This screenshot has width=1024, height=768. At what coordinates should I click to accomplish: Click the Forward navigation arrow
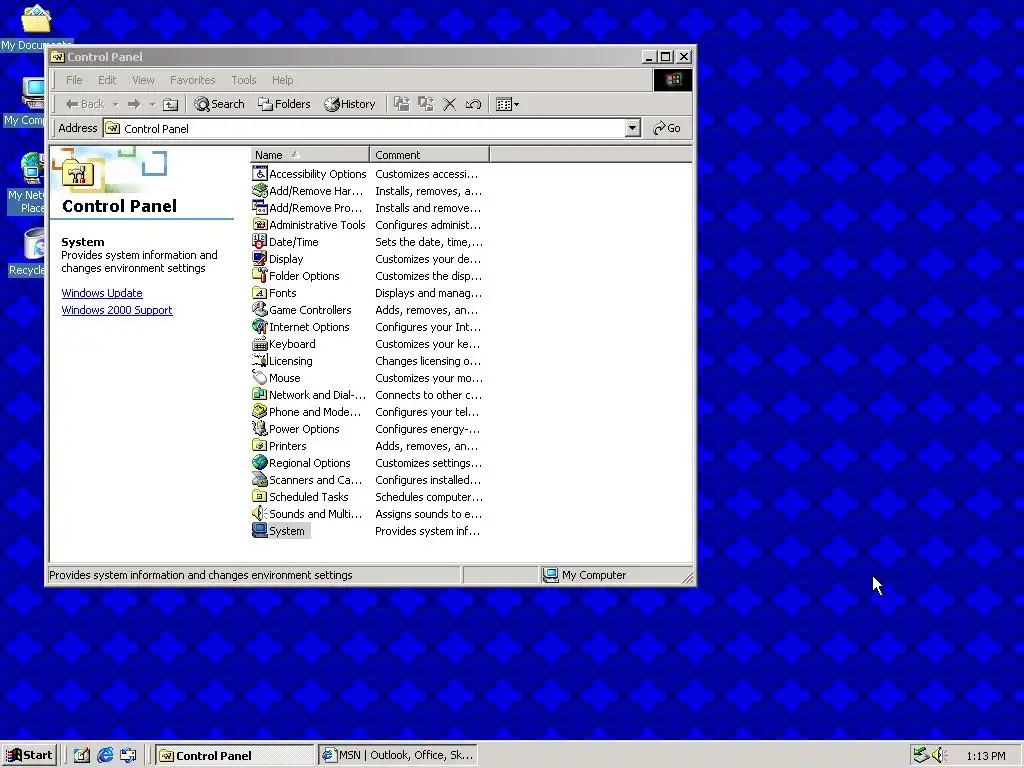tap(134, 104)
